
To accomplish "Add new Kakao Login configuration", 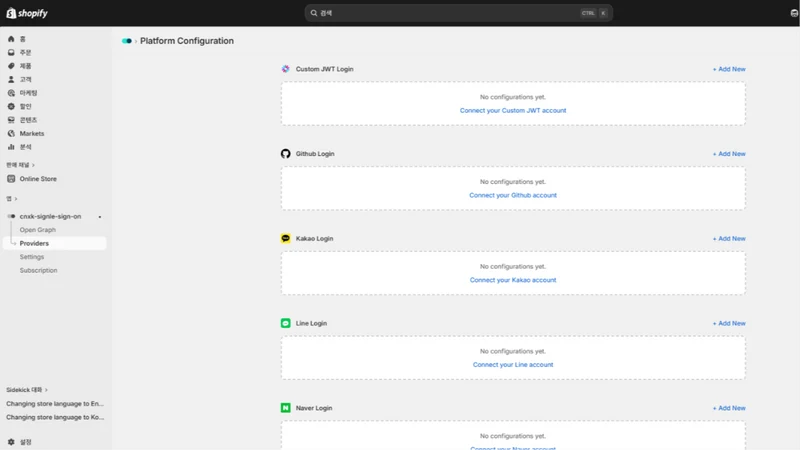I will [x=729, y=238].
